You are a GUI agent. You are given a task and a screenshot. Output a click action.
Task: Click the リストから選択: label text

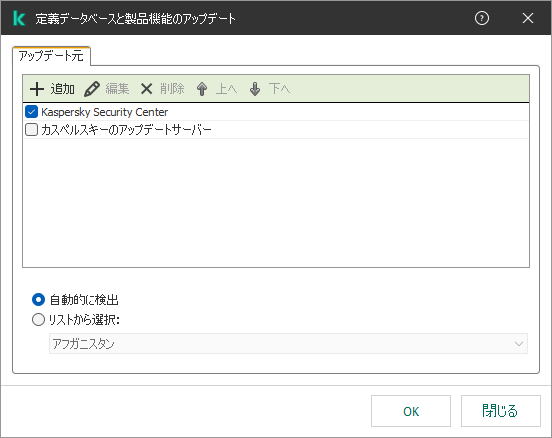tap(84, 320)
